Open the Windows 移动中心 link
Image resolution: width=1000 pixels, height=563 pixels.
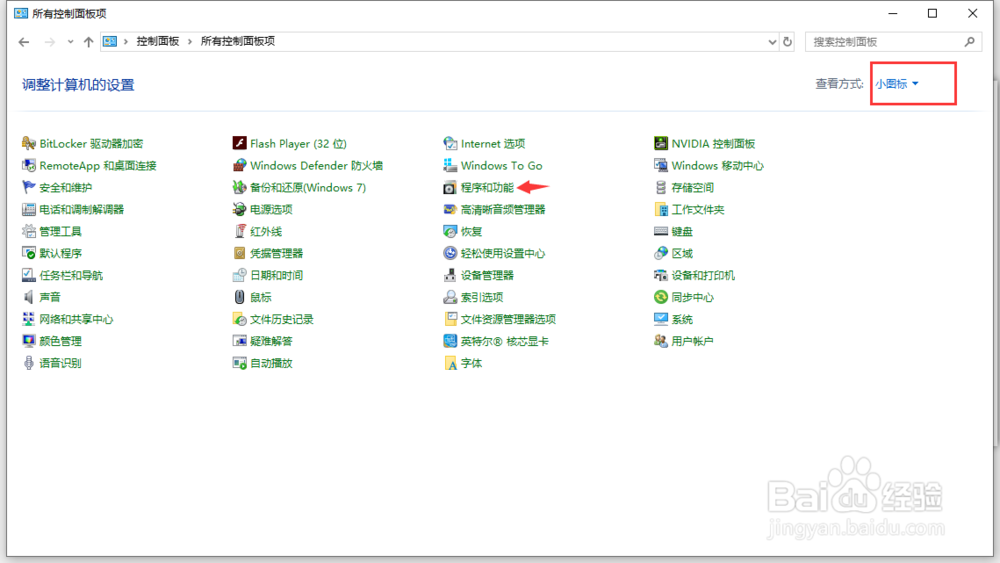click(717, 165)
